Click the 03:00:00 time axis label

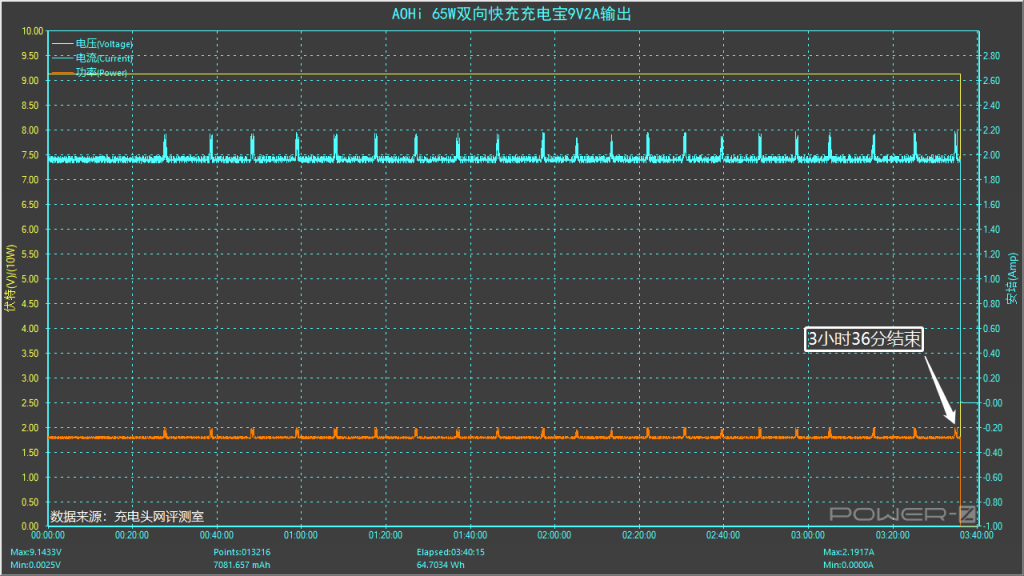(808, 535)
